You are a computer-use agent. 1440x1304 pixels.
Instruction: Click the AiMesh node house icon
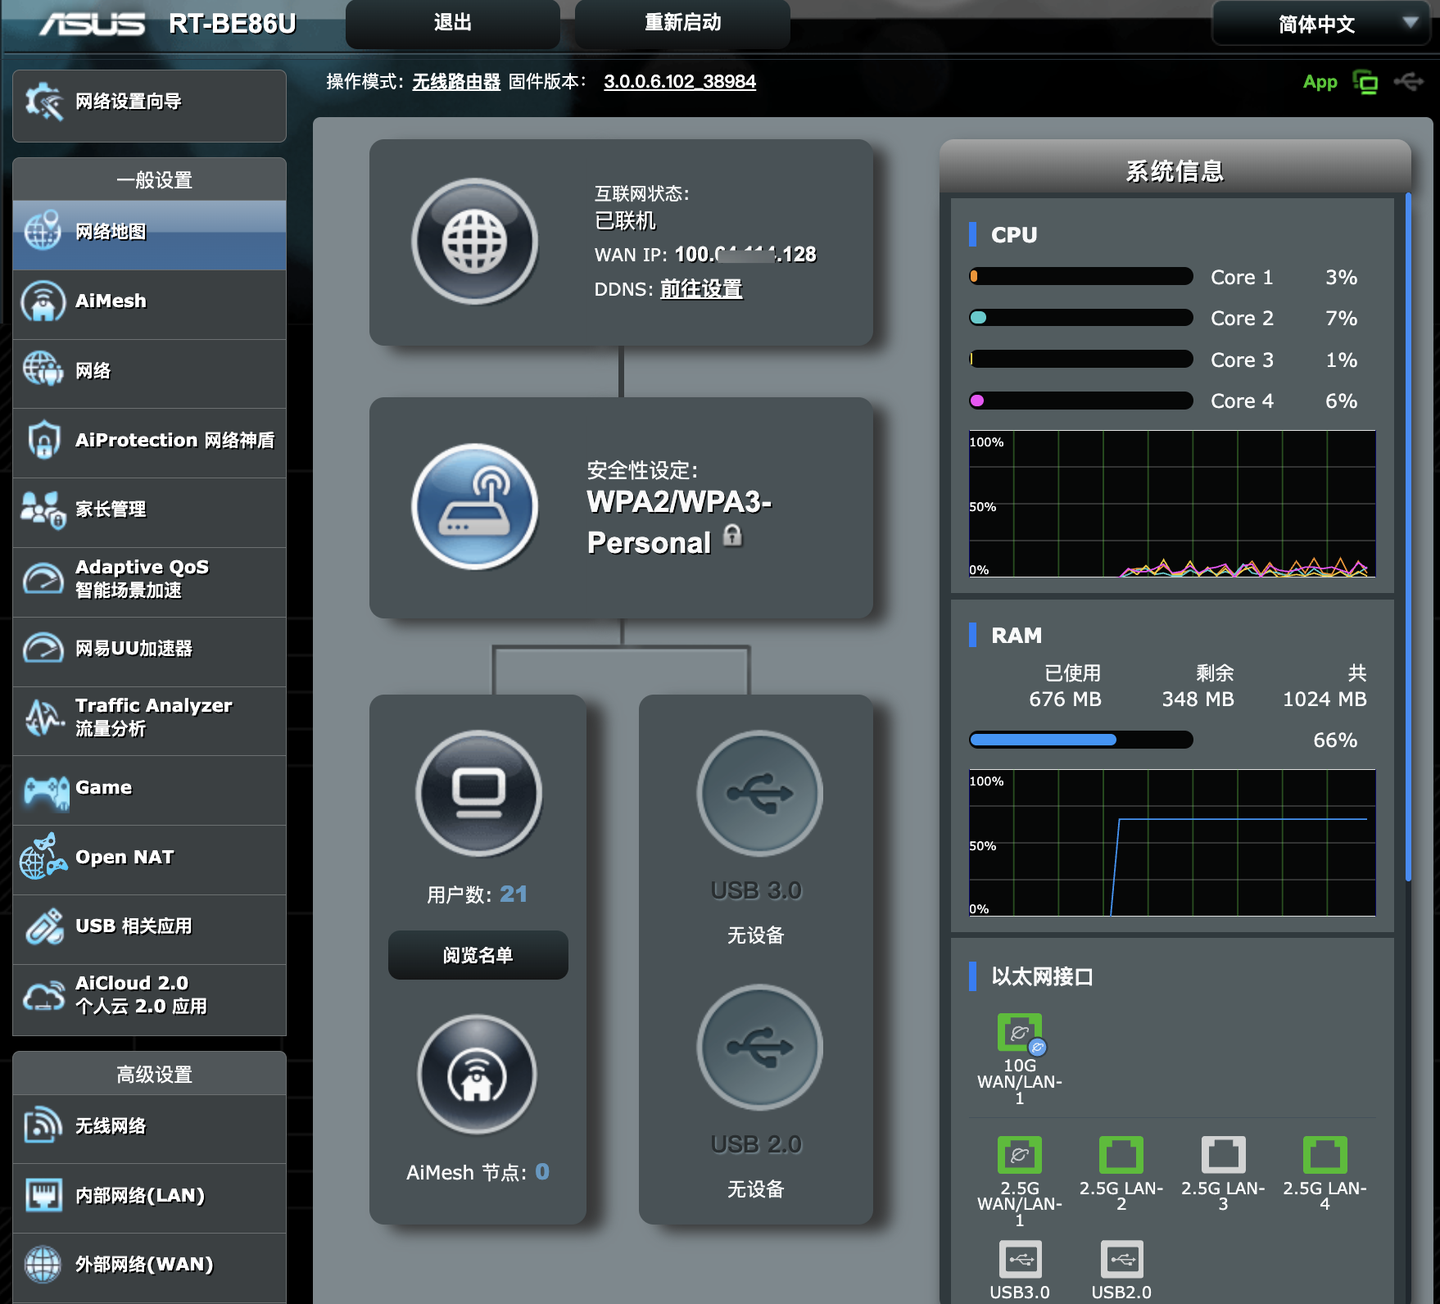click(477, 1075)
